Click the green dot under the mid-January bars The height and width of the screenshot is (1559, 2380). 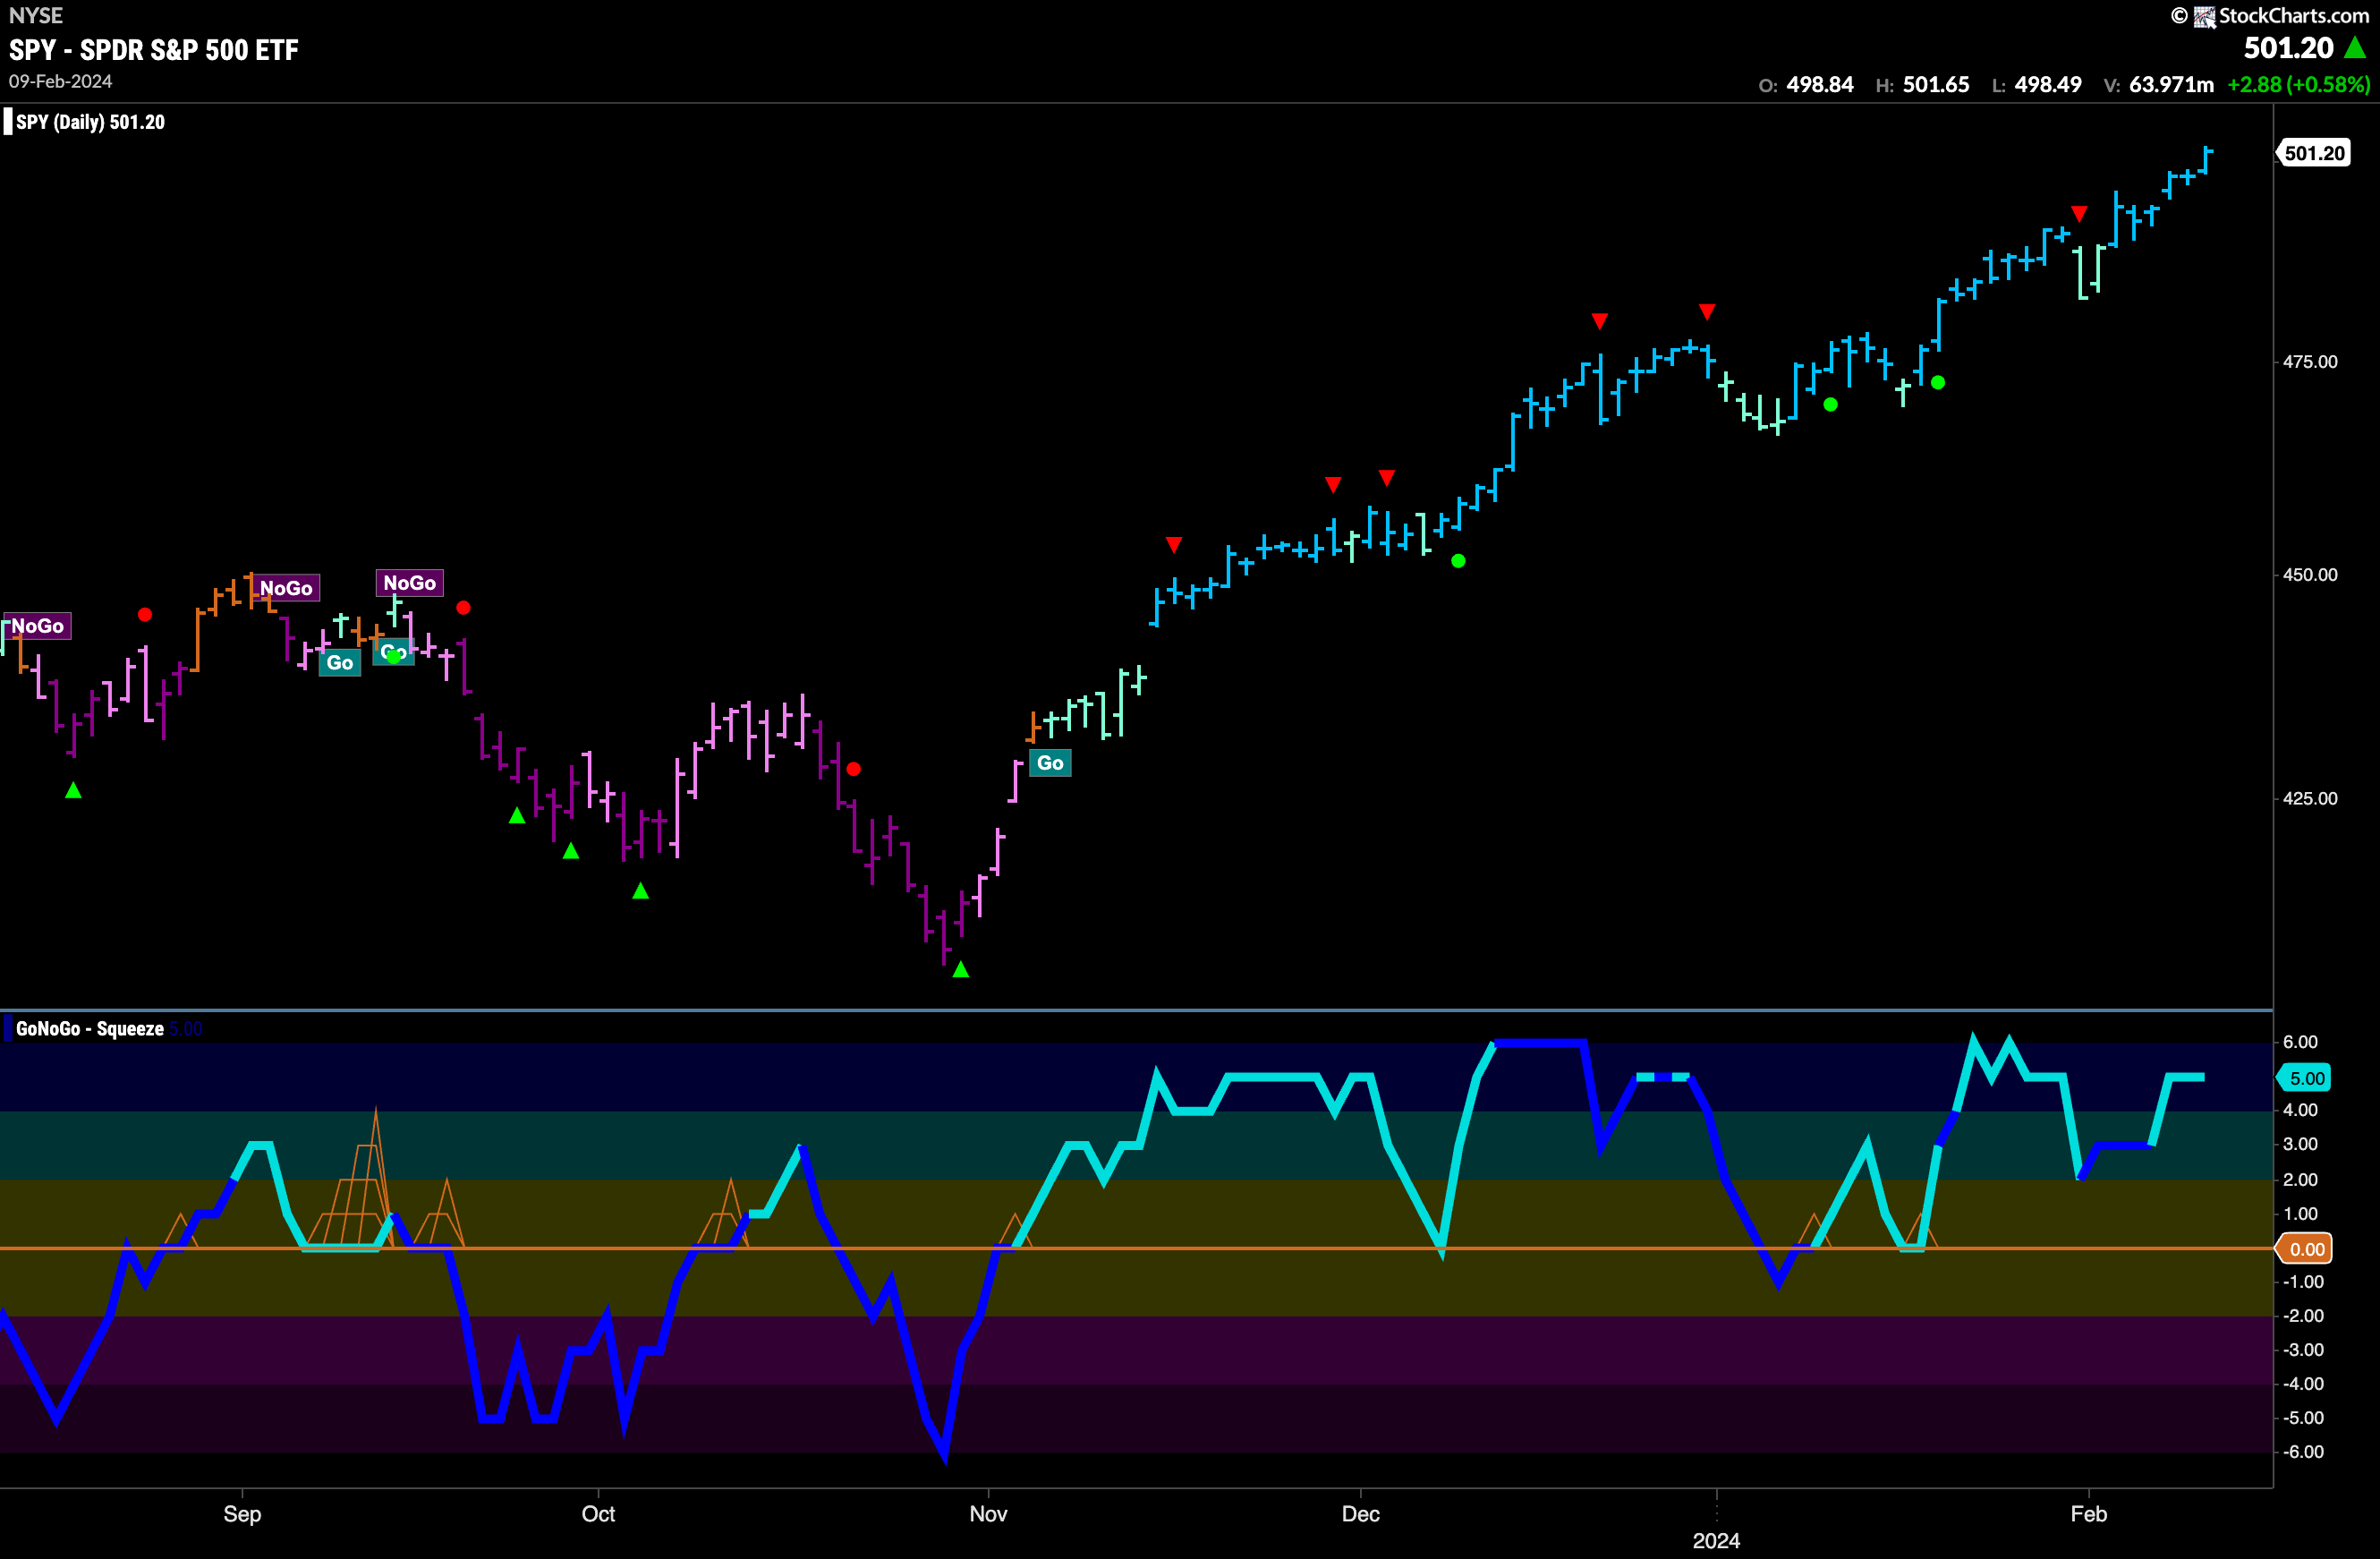pyautogui.click(x=1830, y=405)
